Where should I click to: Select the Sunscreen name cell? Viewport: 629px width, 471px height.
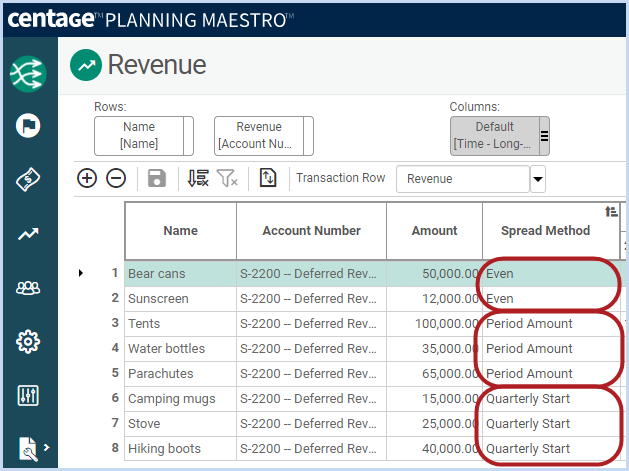(x=181, y=299)
